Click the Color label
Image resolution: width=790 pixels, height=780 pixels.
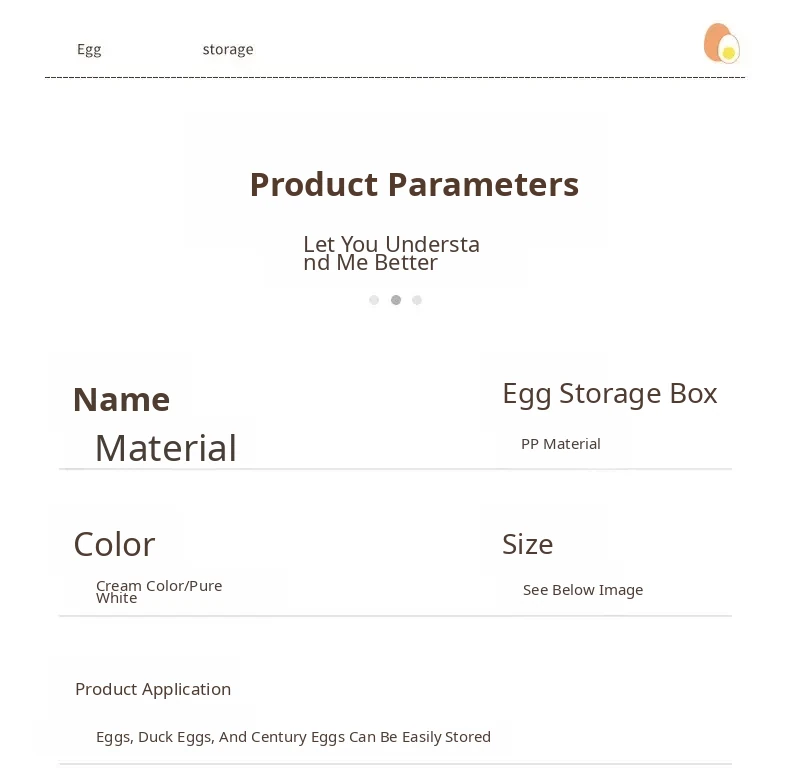pyautogui.click(x=114, y=544)
